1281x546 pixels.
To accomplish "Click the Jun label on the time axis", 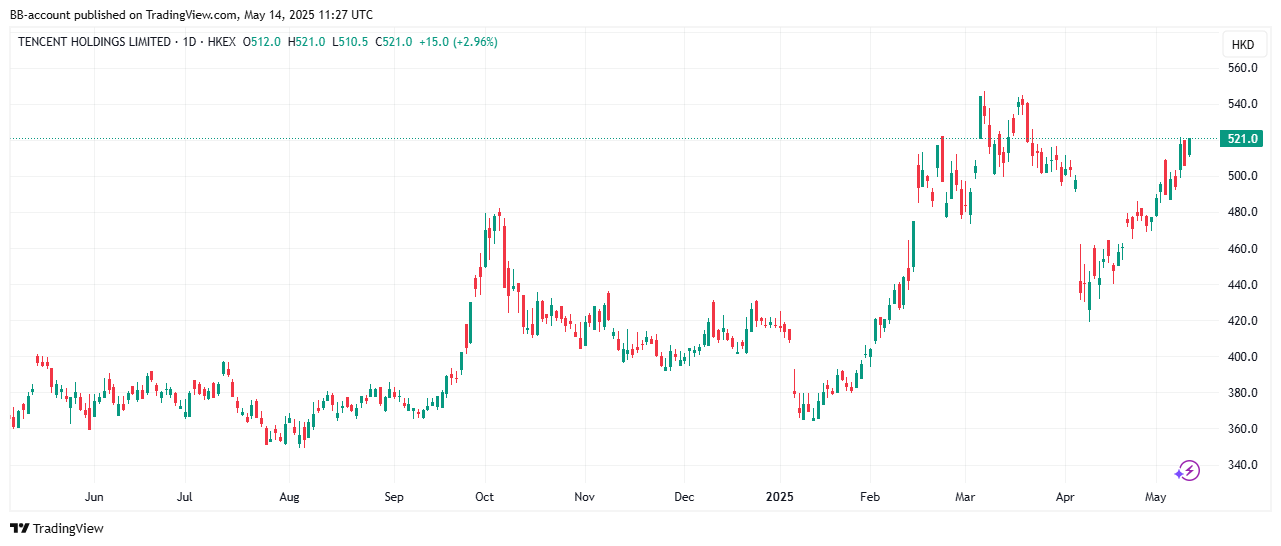I will point(95,497).
